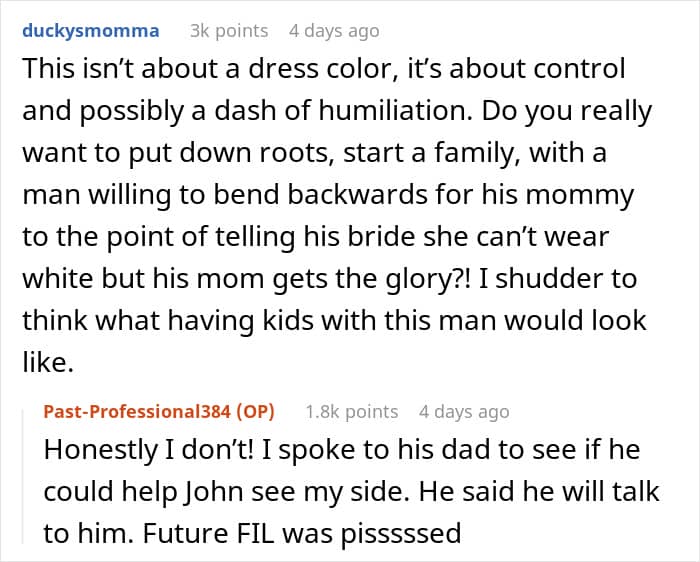Click the "1.8k points" score on OP's reply

point(351,412)
